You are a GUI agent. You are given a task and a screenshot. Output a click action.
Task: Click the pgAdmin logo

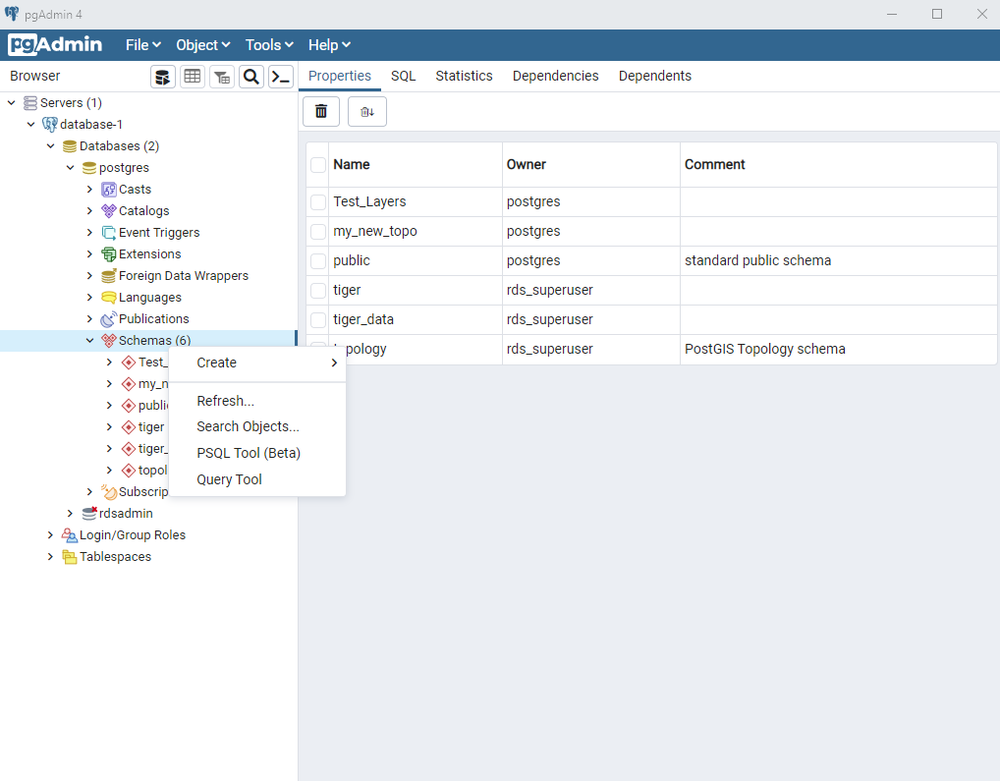point(55,45)
